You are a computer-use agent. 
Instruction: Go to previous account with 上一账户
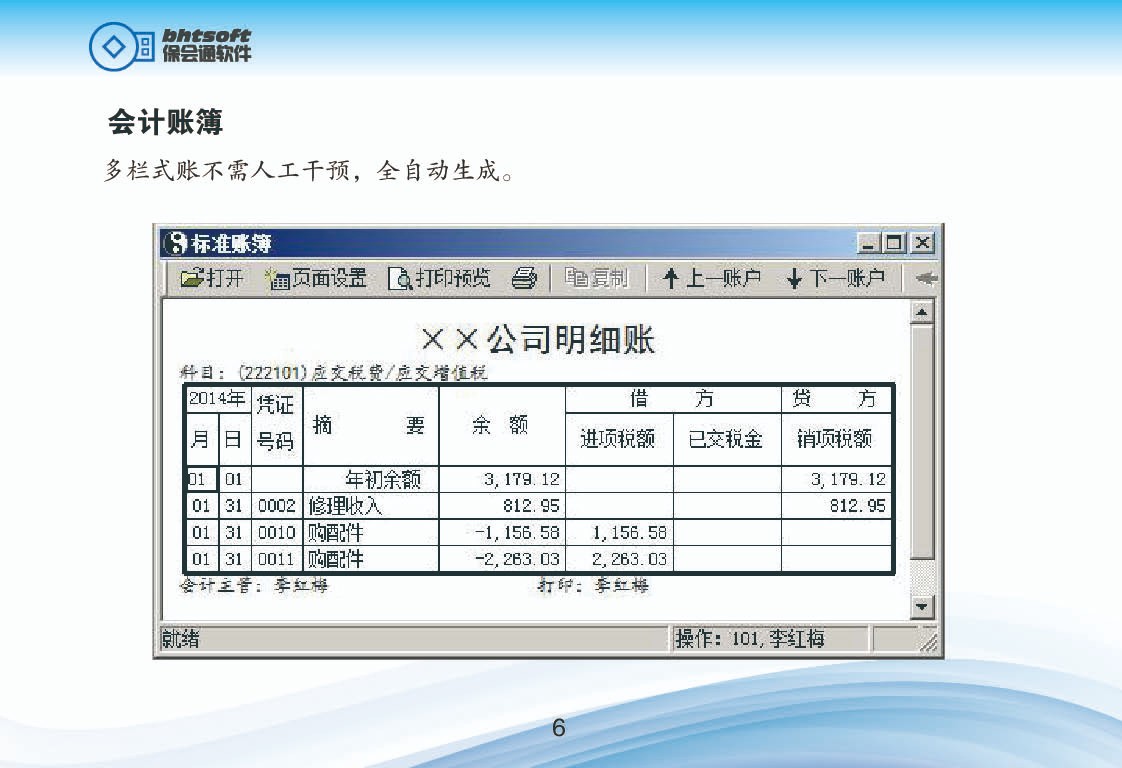coord(711,279)
